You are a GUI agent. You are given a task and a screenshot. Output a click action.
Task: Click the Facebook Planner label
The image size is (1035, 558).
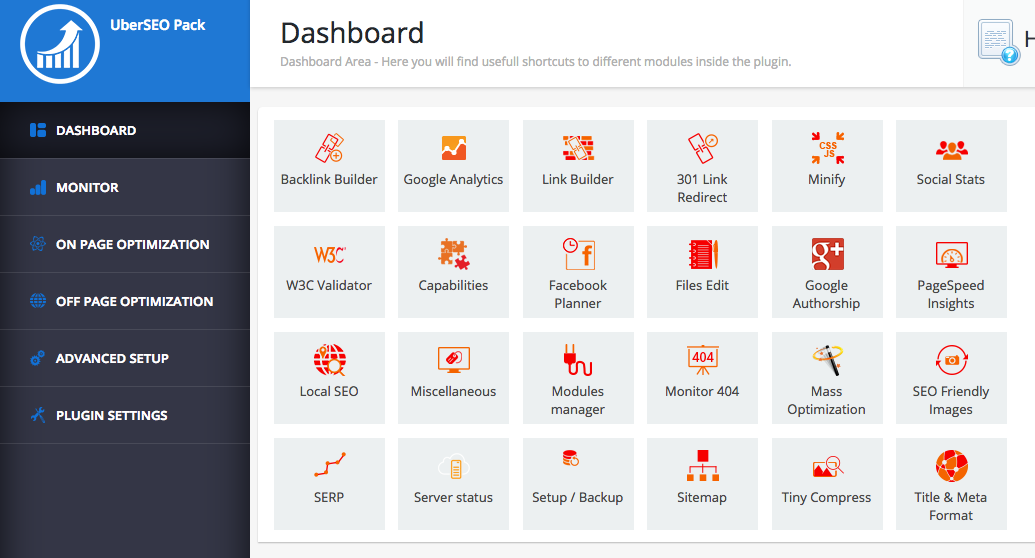[578, 295]
